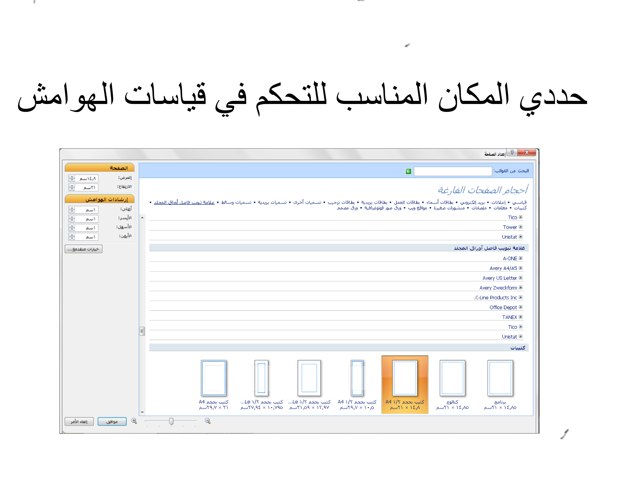Click the الأسفل bottom margin guide field
640x480 pixels.
coord(84,227)
